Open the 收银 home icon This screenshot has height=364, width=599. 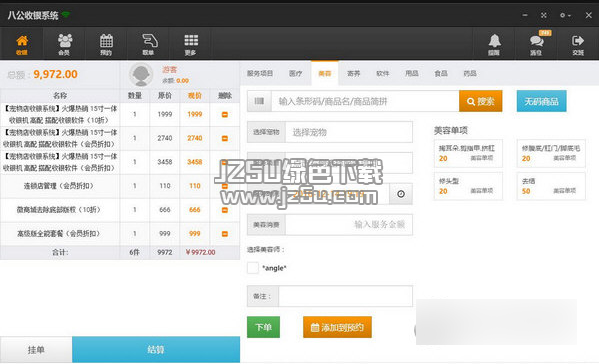[x=22, y=44]
